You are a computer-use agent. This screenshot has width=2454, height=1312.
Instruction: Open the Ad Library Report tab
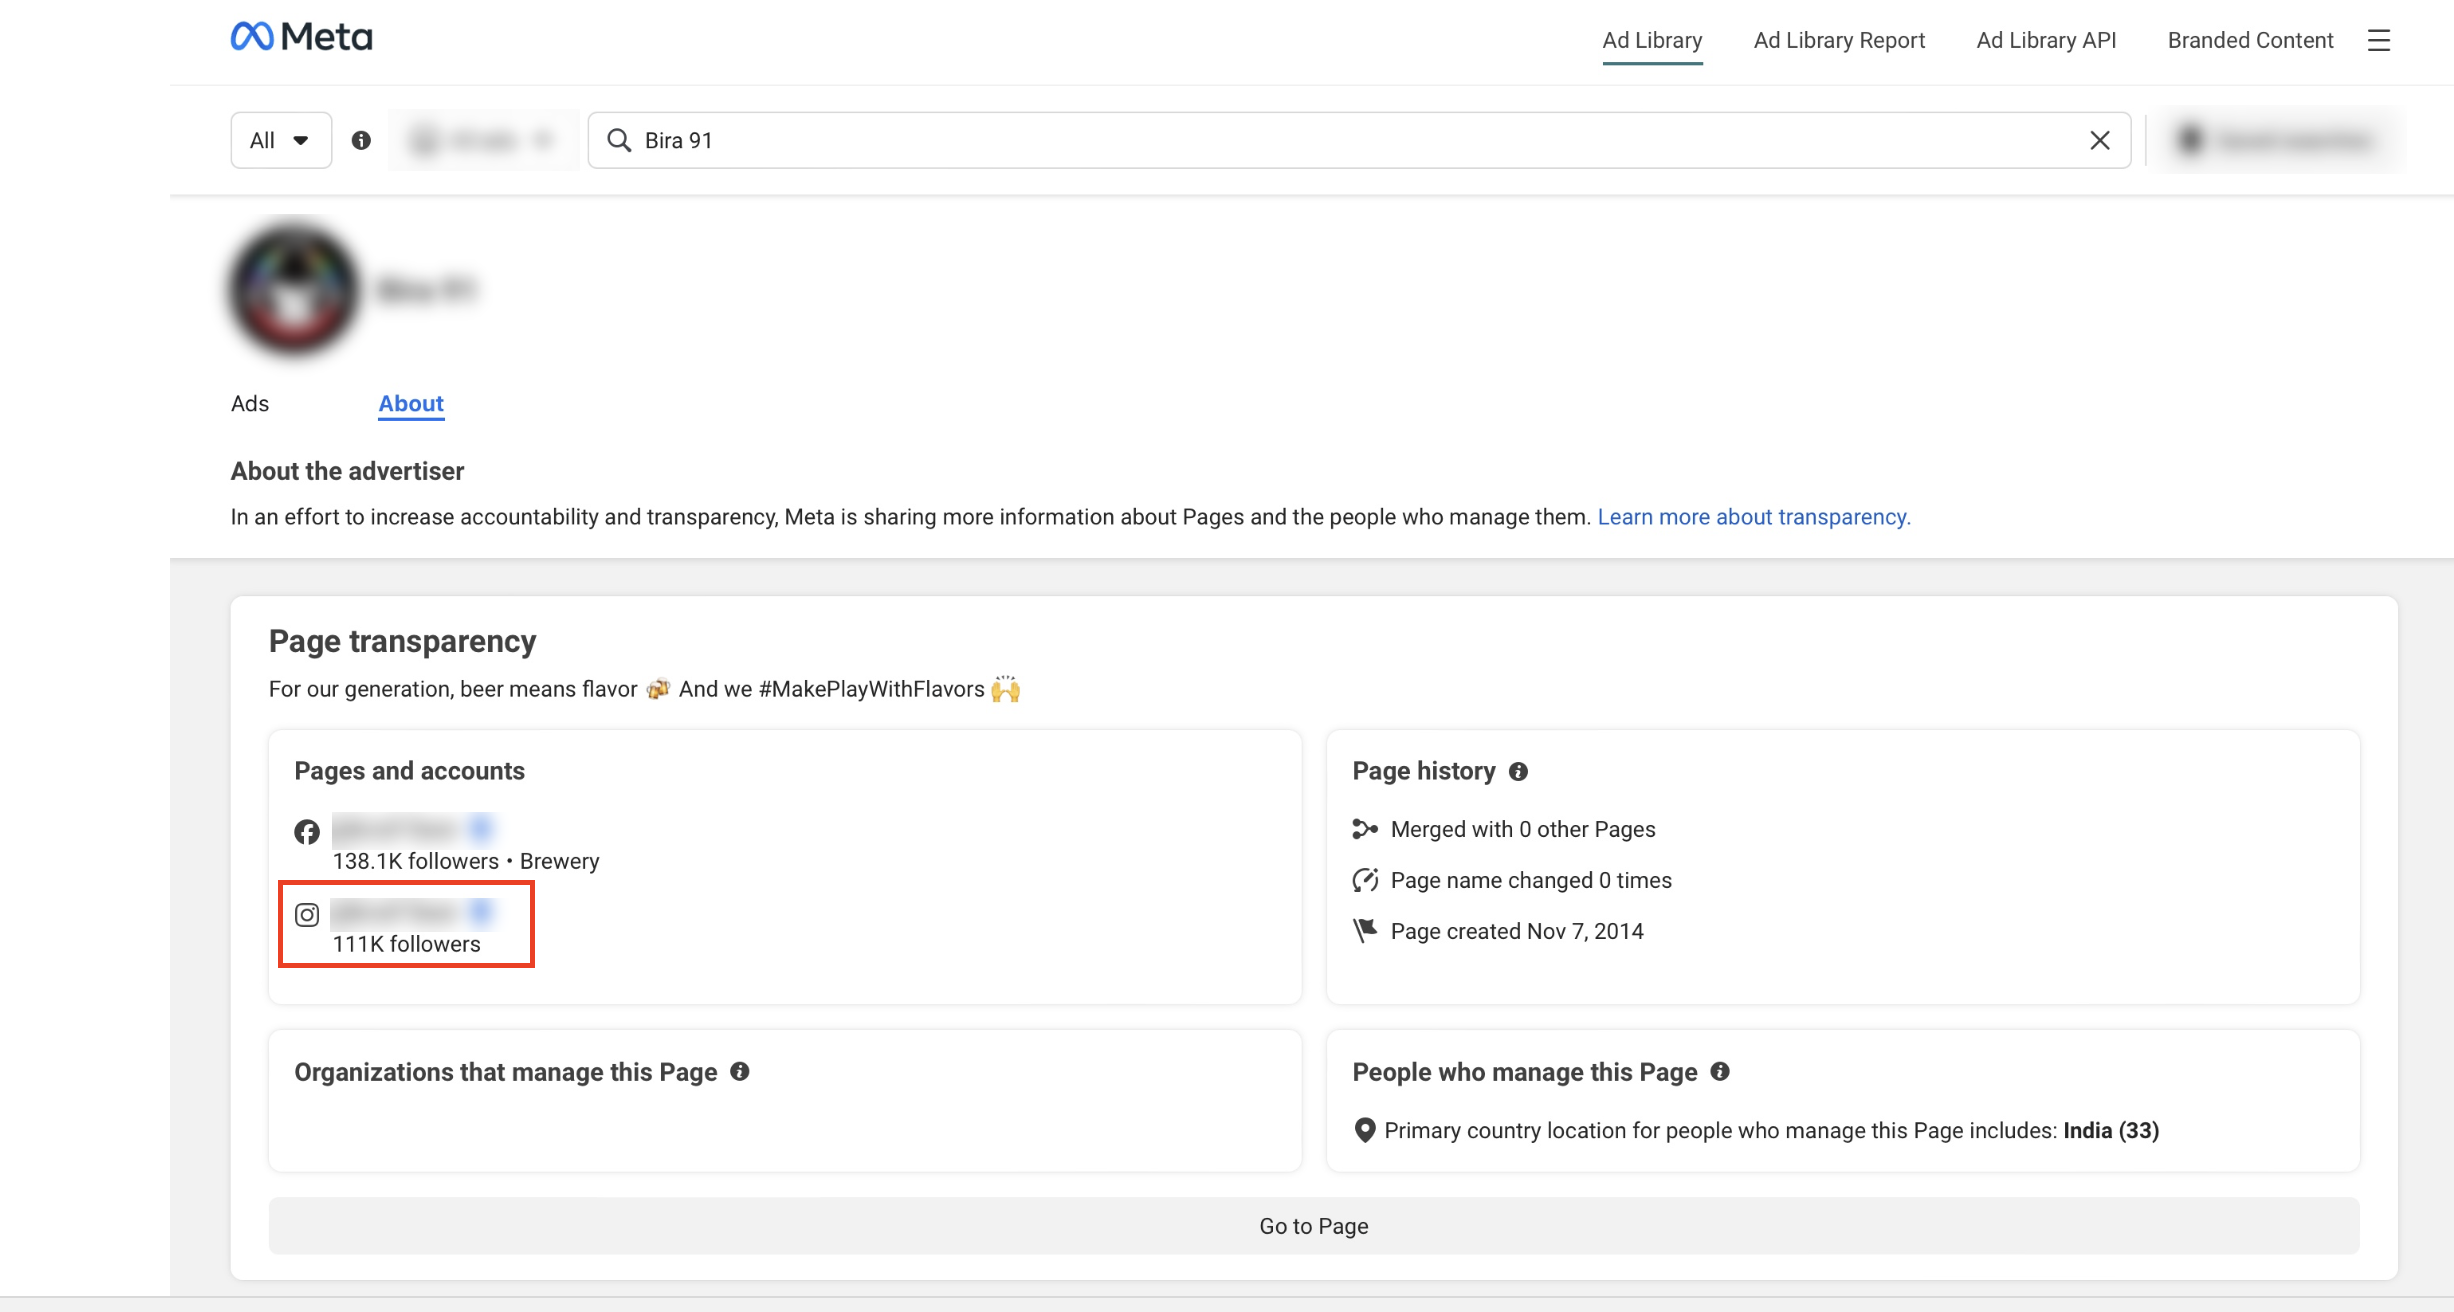[1839, 40]
